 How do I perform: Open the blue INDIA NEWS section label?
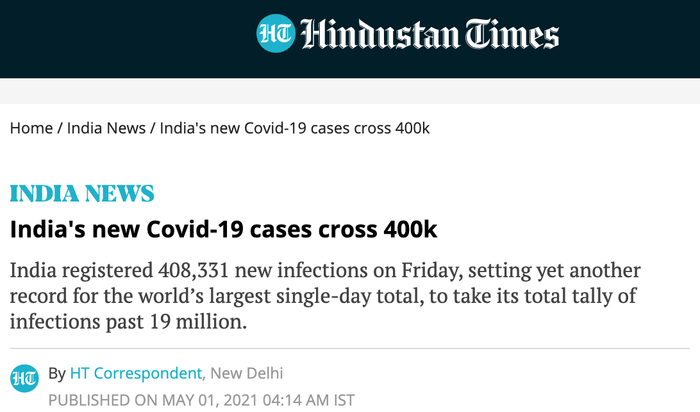click(x=82, y=193)
